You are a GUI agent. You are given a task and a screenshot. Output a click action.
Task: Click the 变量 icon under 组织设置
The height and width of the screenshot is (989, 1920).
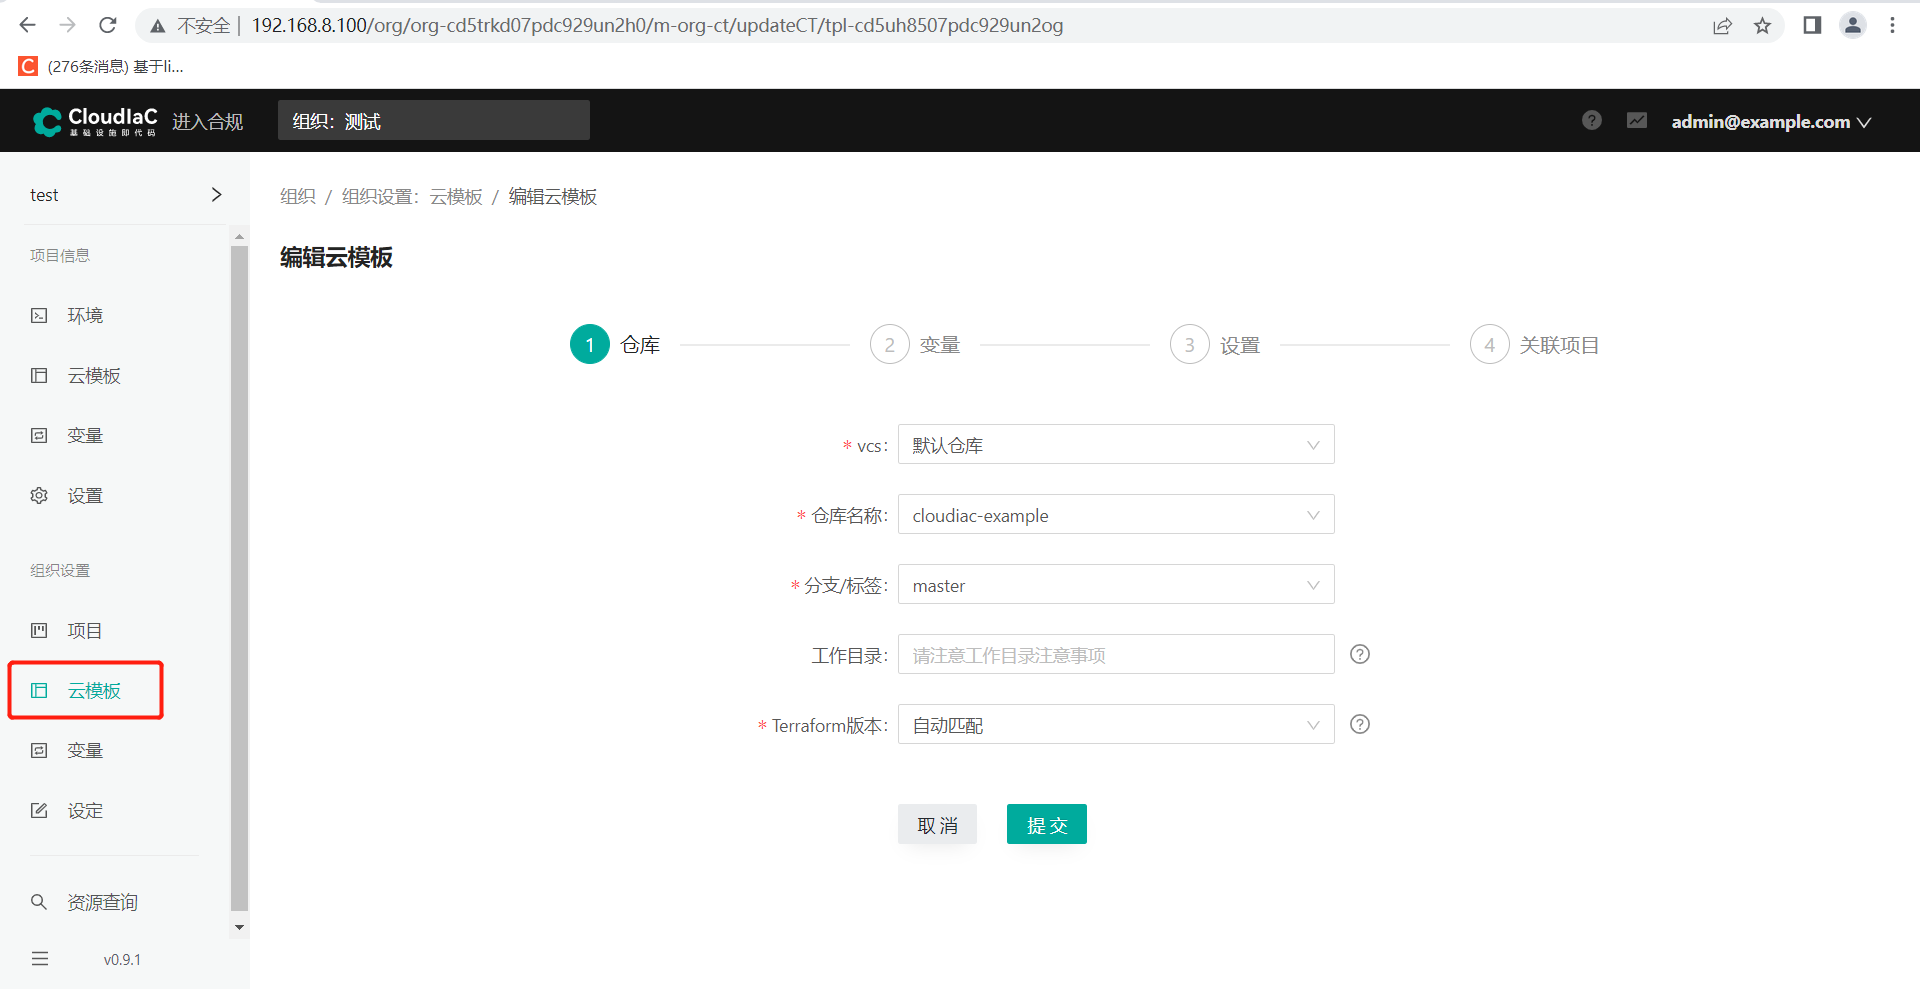pos(38,750)
